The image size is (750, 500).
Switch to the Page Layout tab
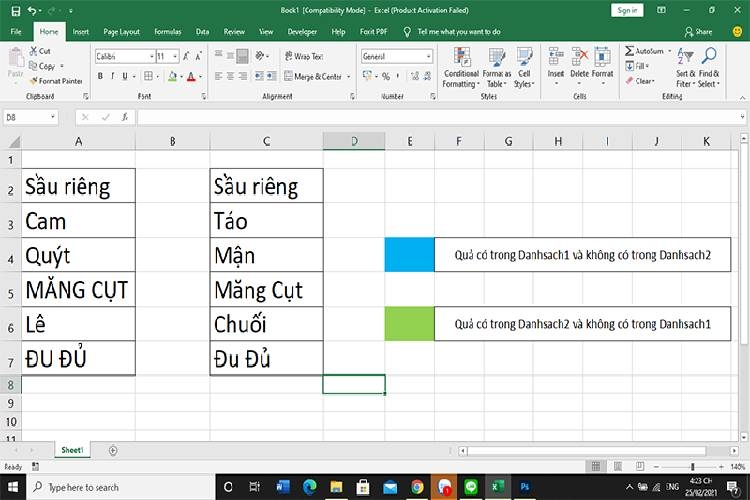121,32
